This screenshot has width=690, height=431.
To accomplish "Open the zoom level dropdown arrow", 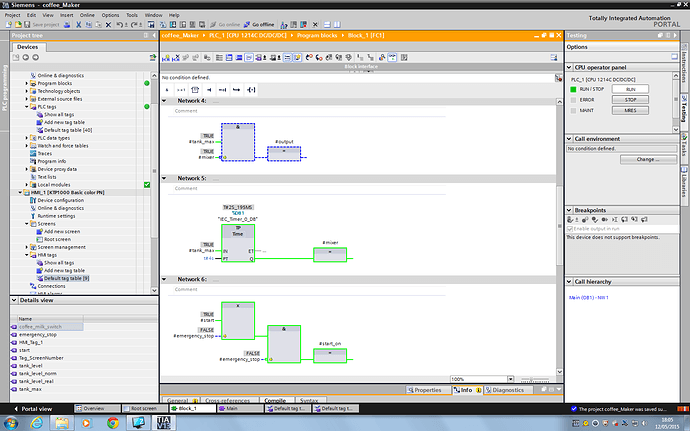I will [510, 379].
